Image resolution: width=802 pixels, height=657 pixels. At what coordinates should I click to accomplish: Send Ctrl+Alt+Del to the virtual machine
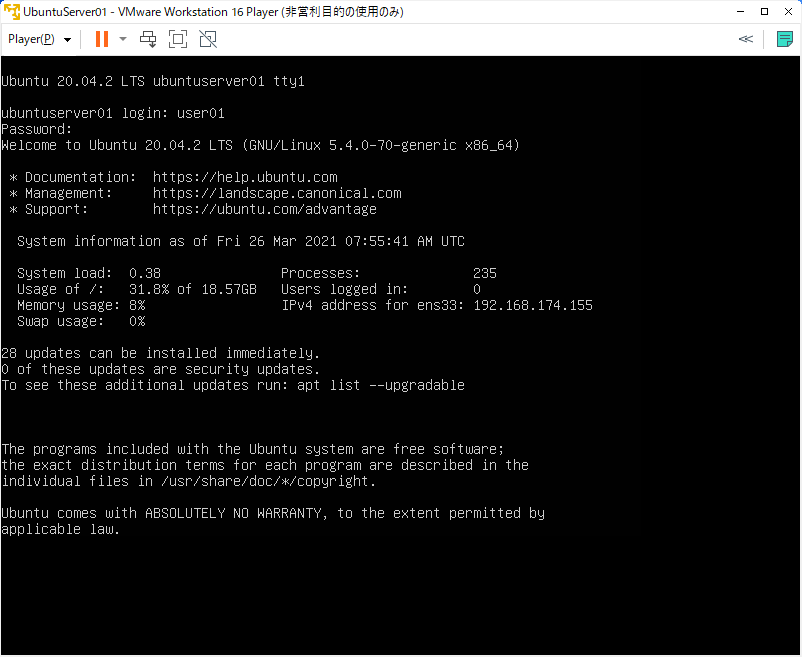point(148,39)
